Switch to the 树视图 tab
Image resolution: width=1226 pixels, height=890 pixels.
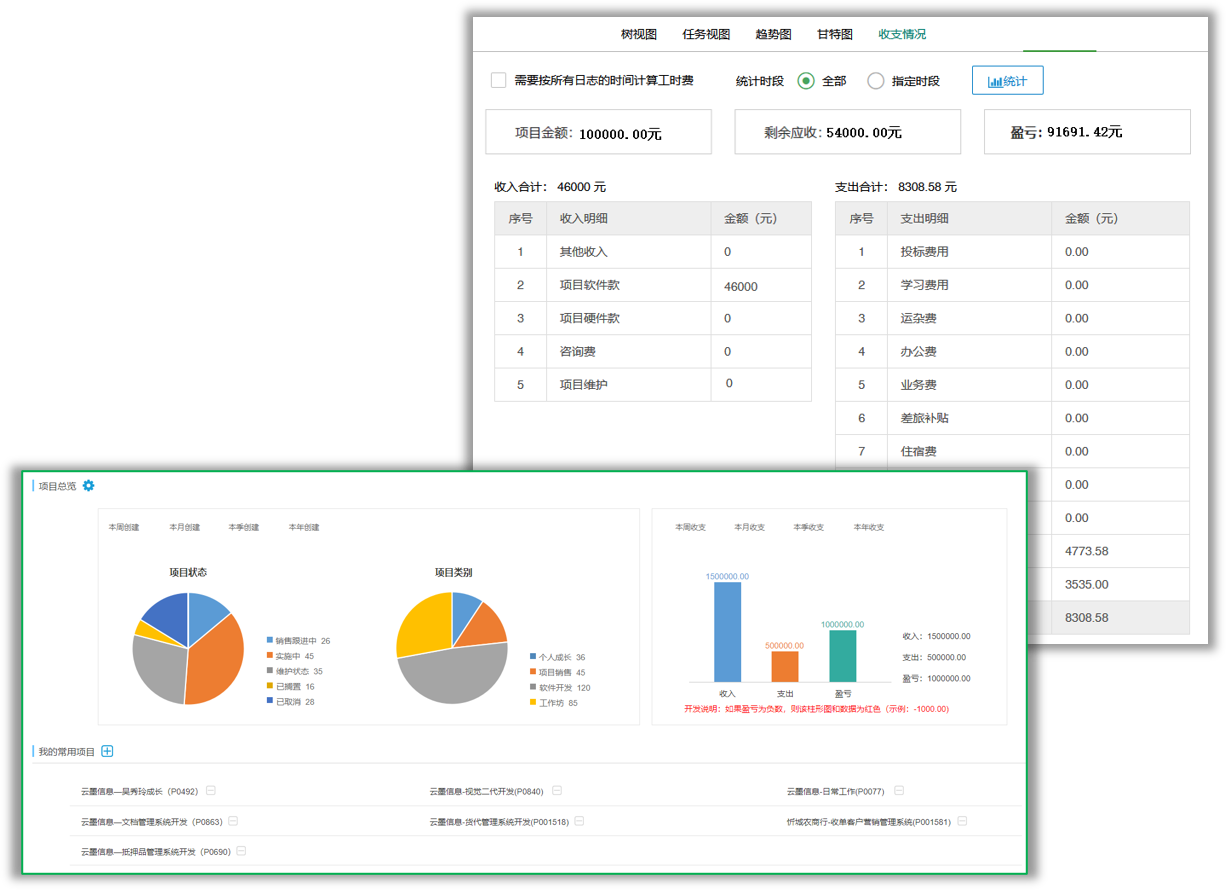638,34
